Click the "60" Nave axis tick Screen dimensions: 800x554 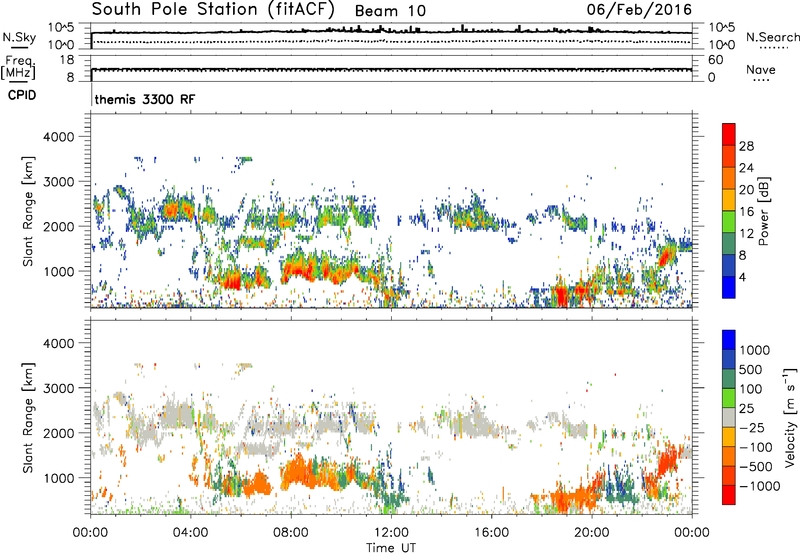tap(715, 60)
